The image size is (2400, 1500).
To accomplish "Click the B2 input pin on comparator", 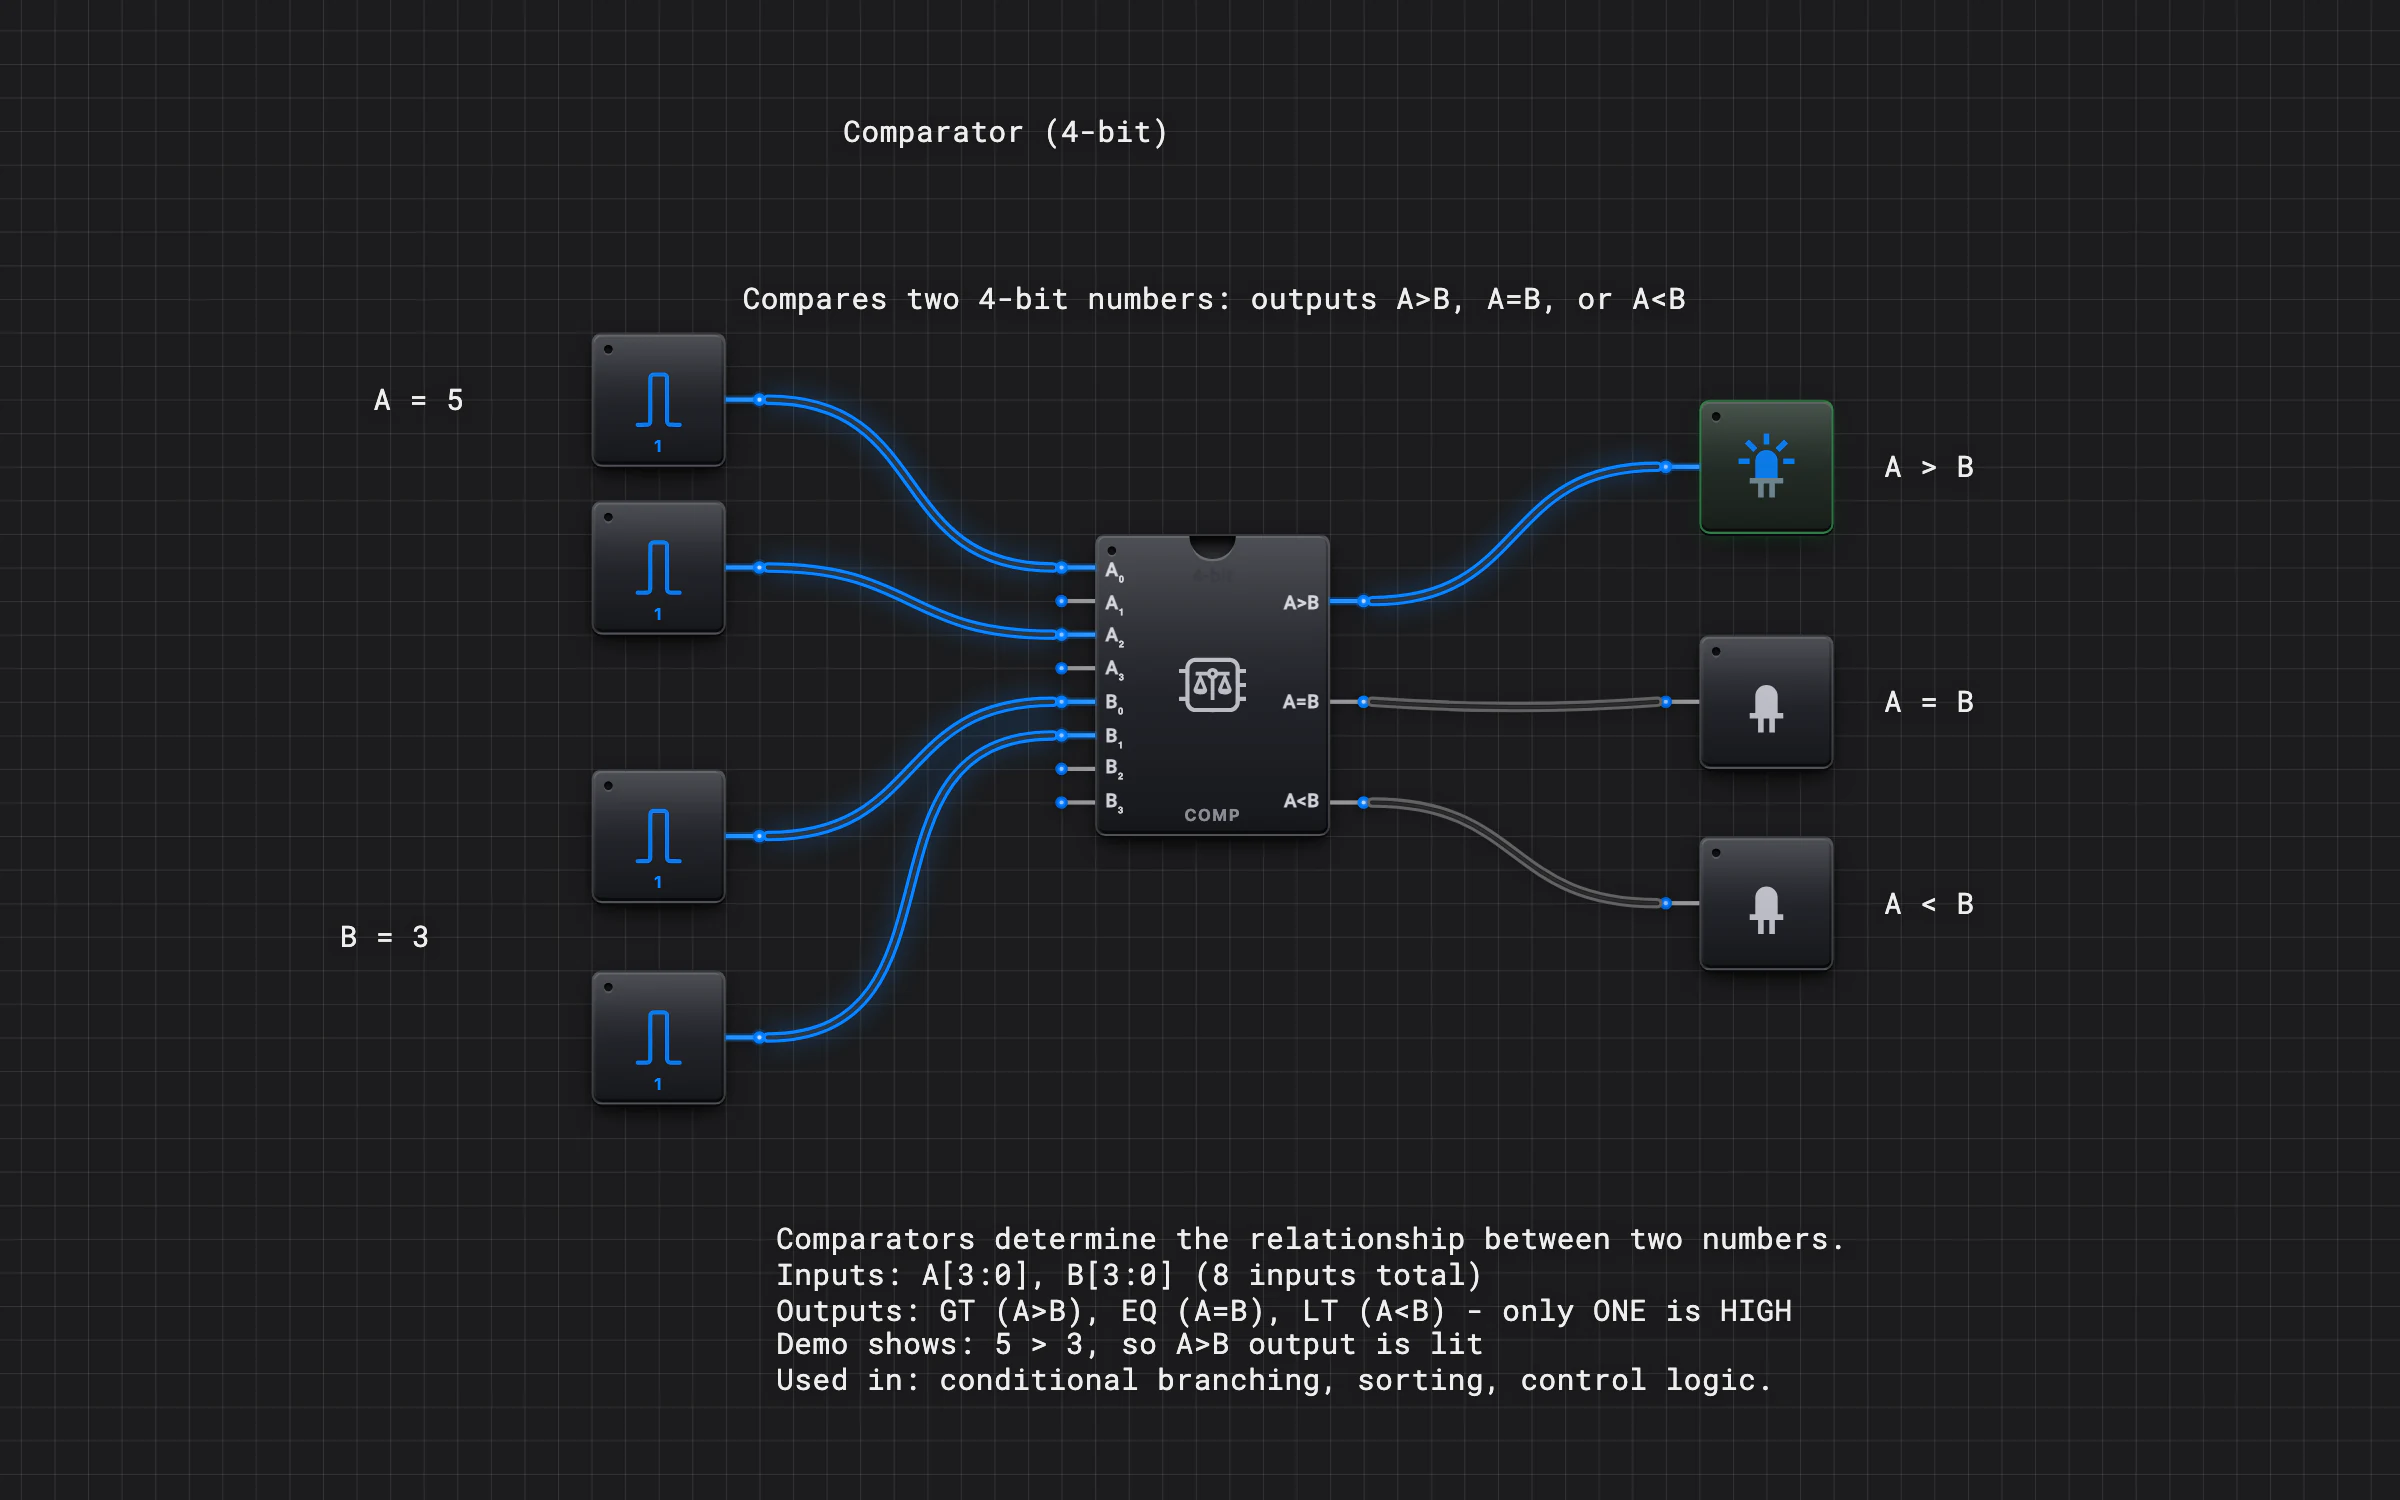I will click(1062, 769).
